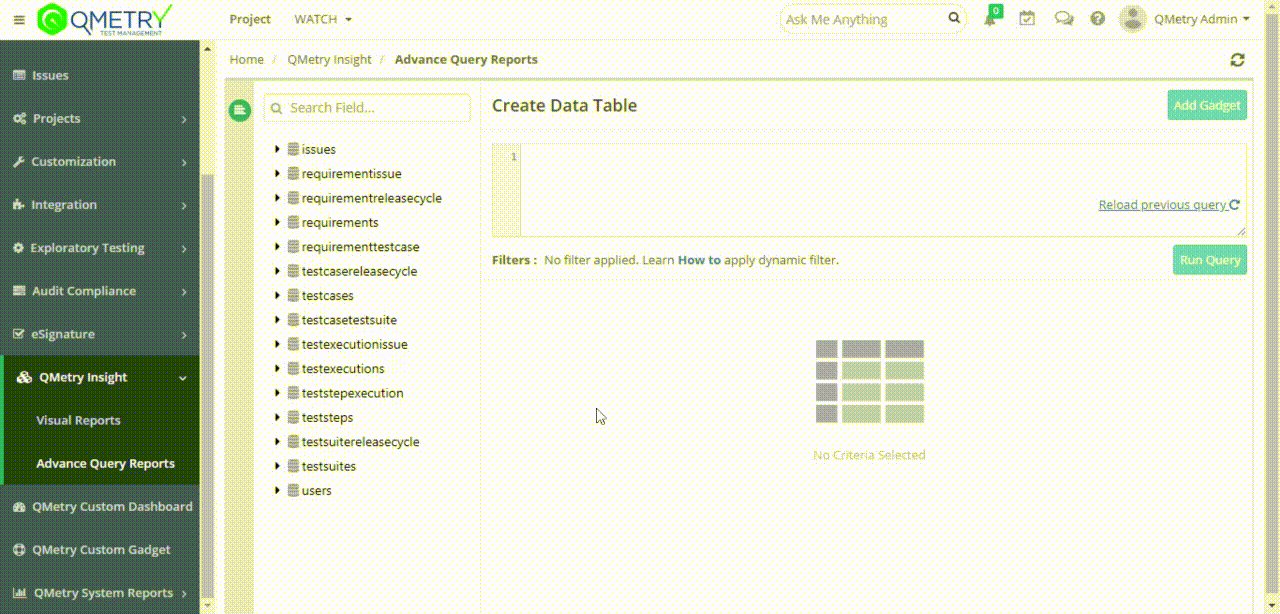Expand the requirementissue table node
1280x614 pixels.
pos(277,173)
